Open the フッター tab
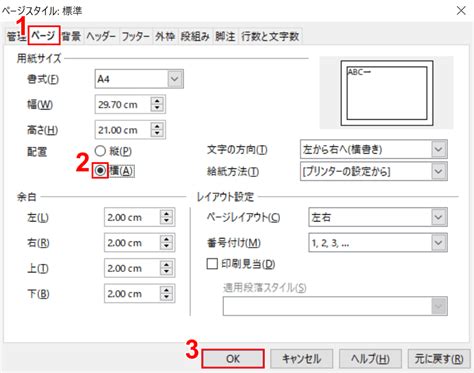 tap(135, 36)
